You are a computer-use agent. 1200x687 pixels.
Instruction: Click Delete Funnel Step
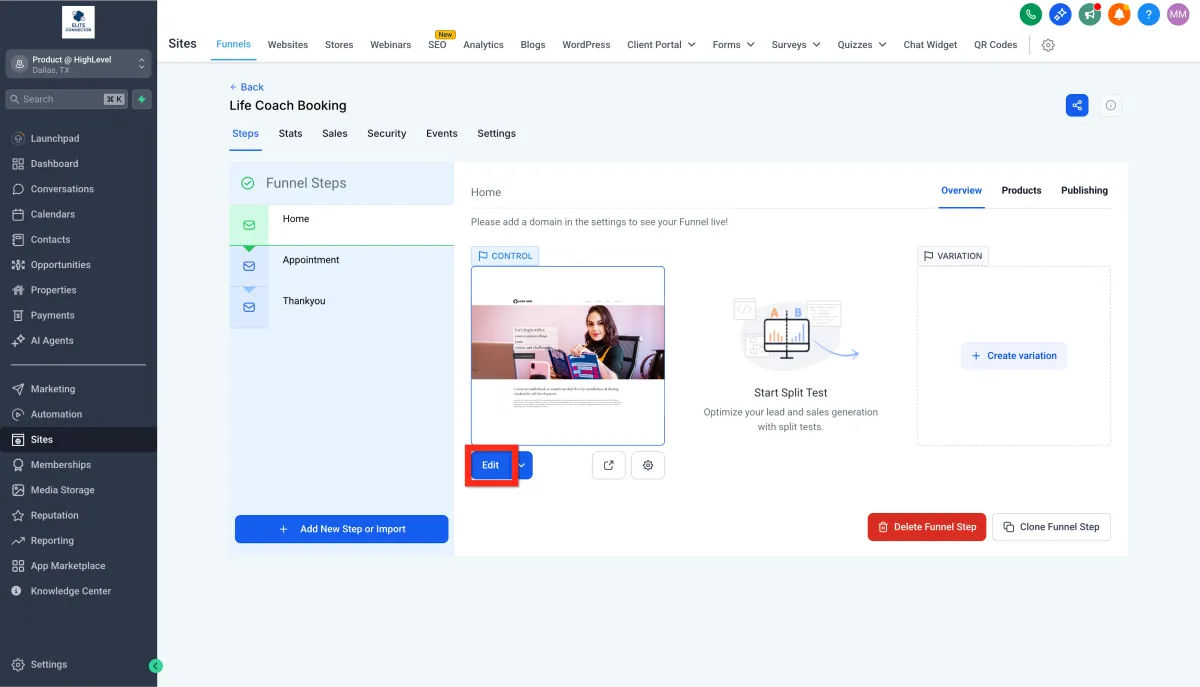pos(927,527)
